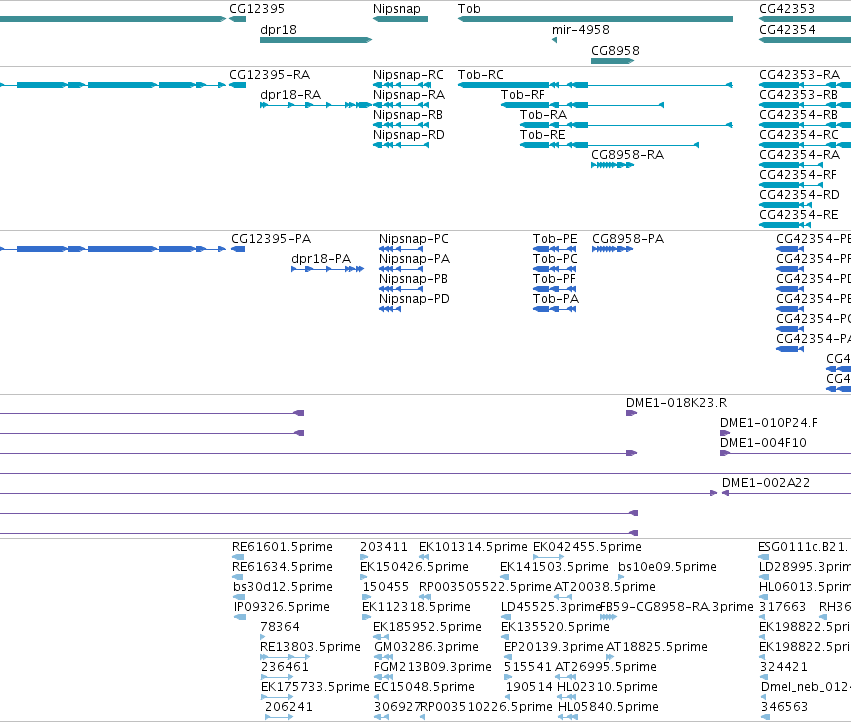Viewport: 851px width, 722px height.
Task: Select the CG12395-PA protein feature
Action: pos(238,249)
